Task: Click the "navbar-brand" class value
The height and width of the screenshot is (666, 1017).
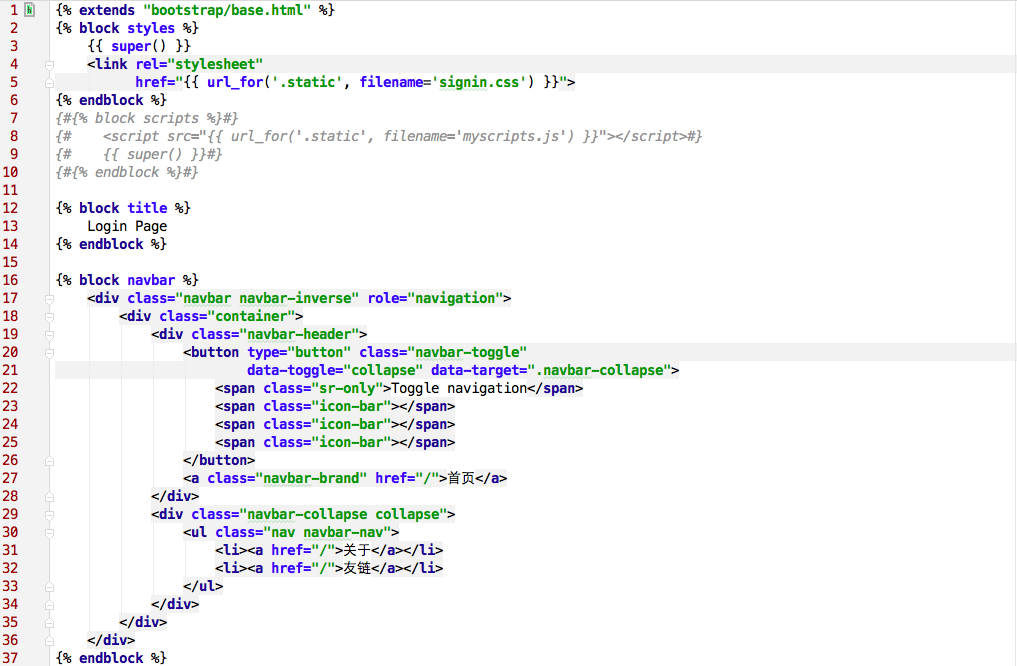Action: tap(311, 479)
